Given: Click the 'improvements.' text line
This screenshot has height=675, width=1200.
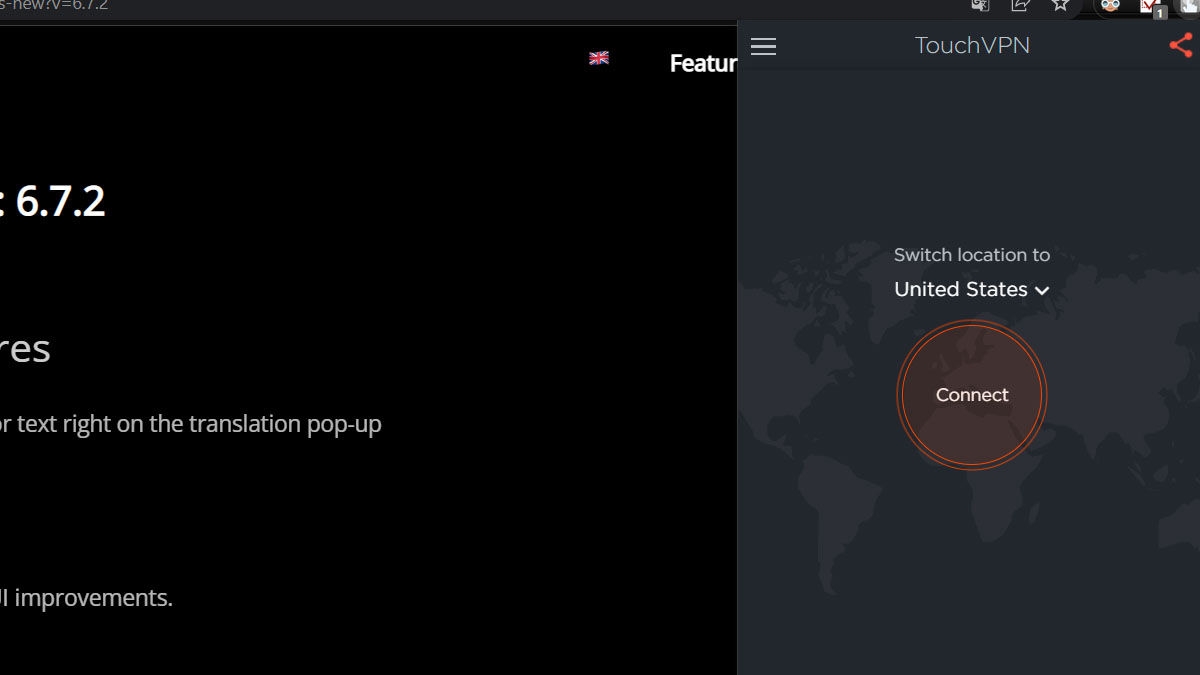Looking at the screenshot, I should coord(90,598).
